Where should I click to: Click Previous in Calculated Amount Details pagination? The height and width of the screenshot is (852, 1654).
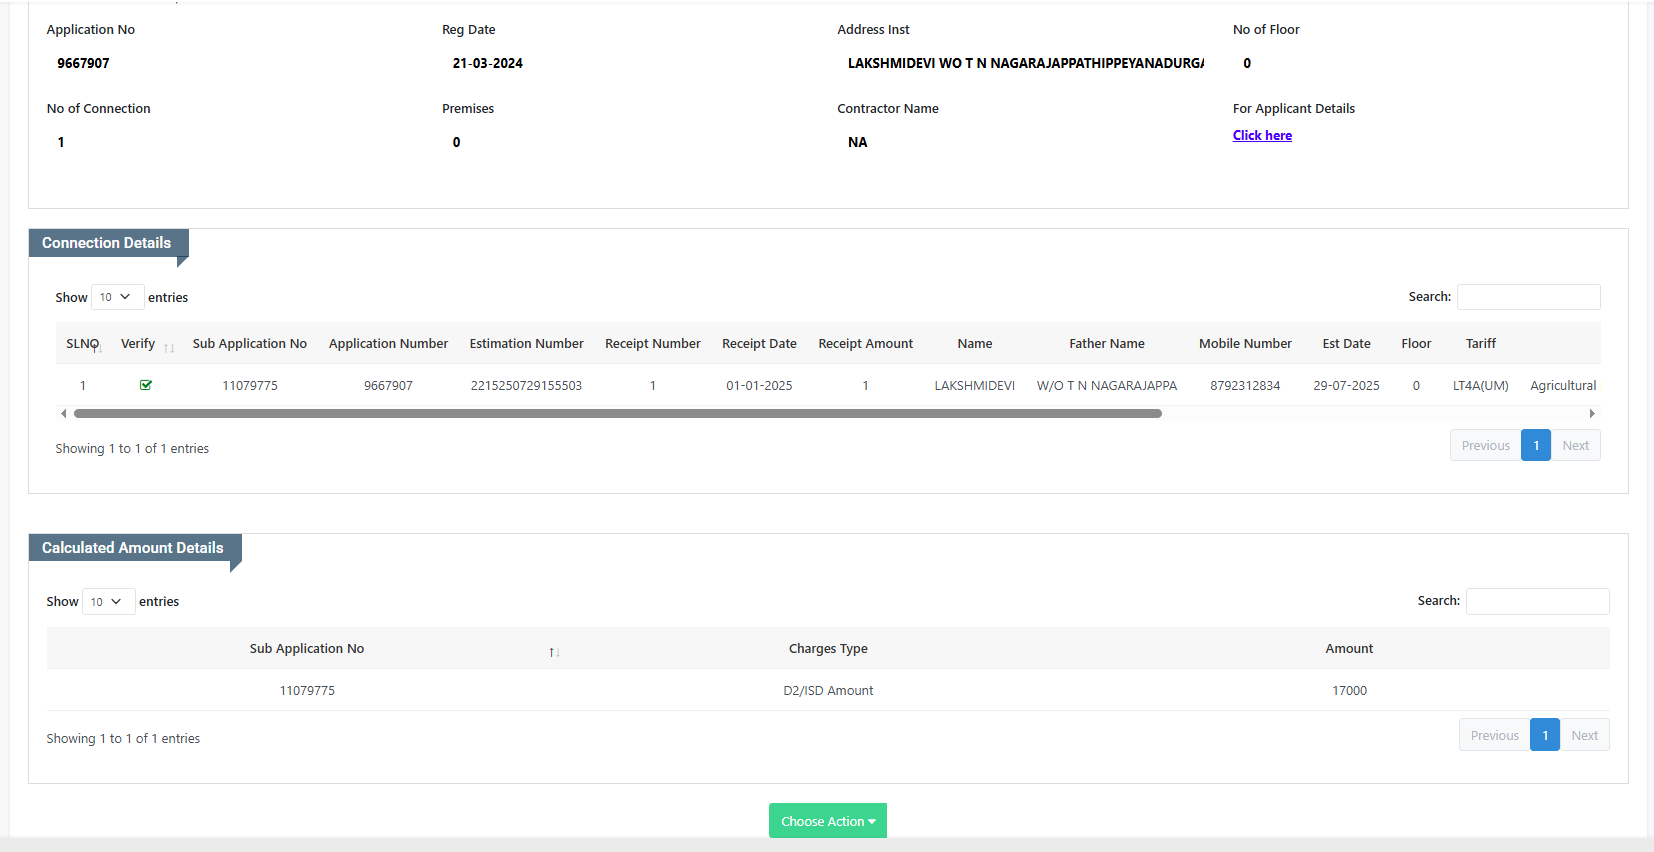coord(1495,735)
